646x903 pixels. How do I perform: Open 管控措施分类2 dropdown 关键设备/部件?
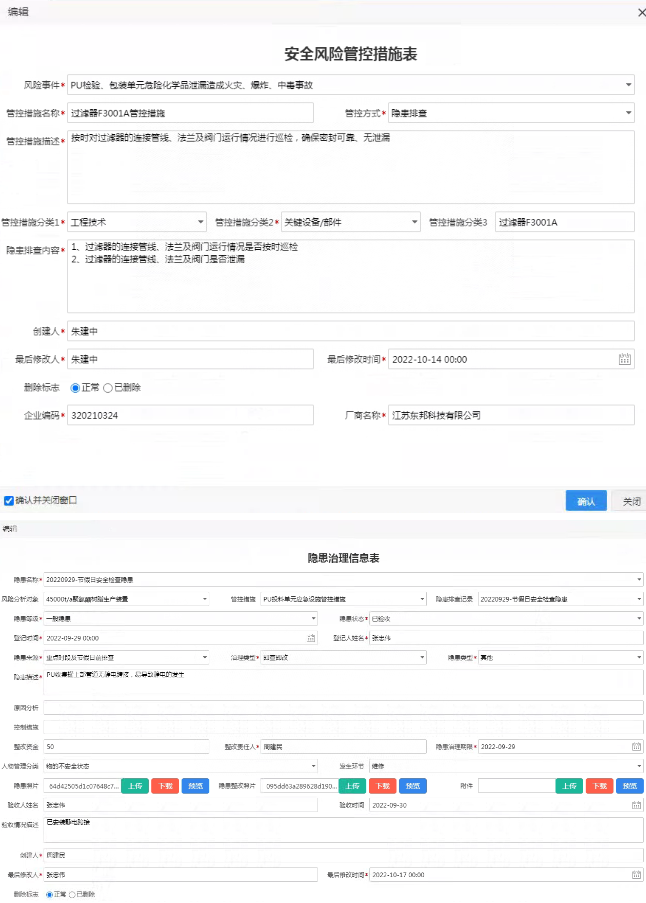(x=414, y=221)
